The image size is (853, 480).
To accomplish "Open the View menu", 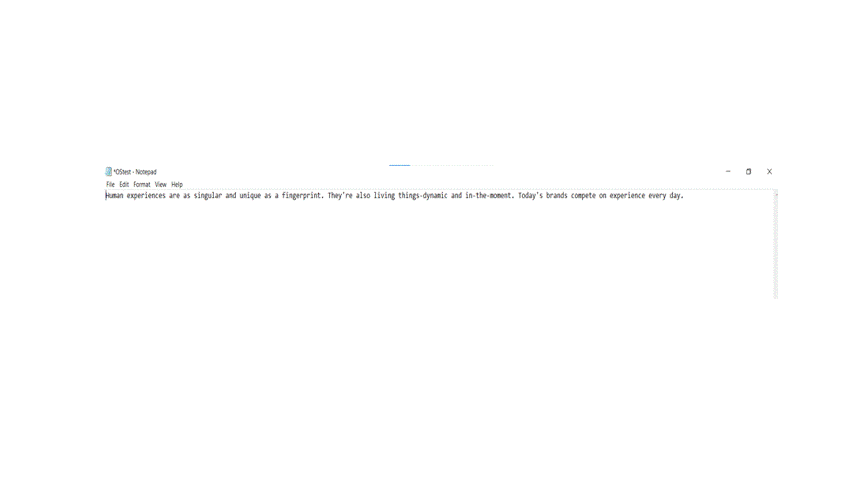I will 160,184.
